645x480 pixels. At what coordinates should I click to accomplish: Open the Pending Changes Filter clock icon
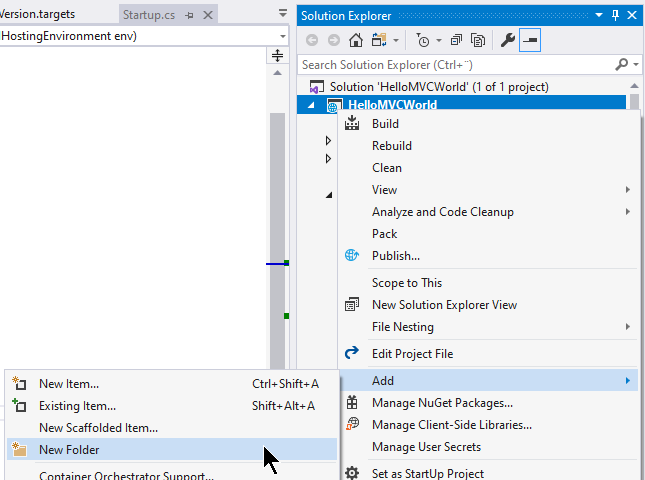tap(422, 40)
